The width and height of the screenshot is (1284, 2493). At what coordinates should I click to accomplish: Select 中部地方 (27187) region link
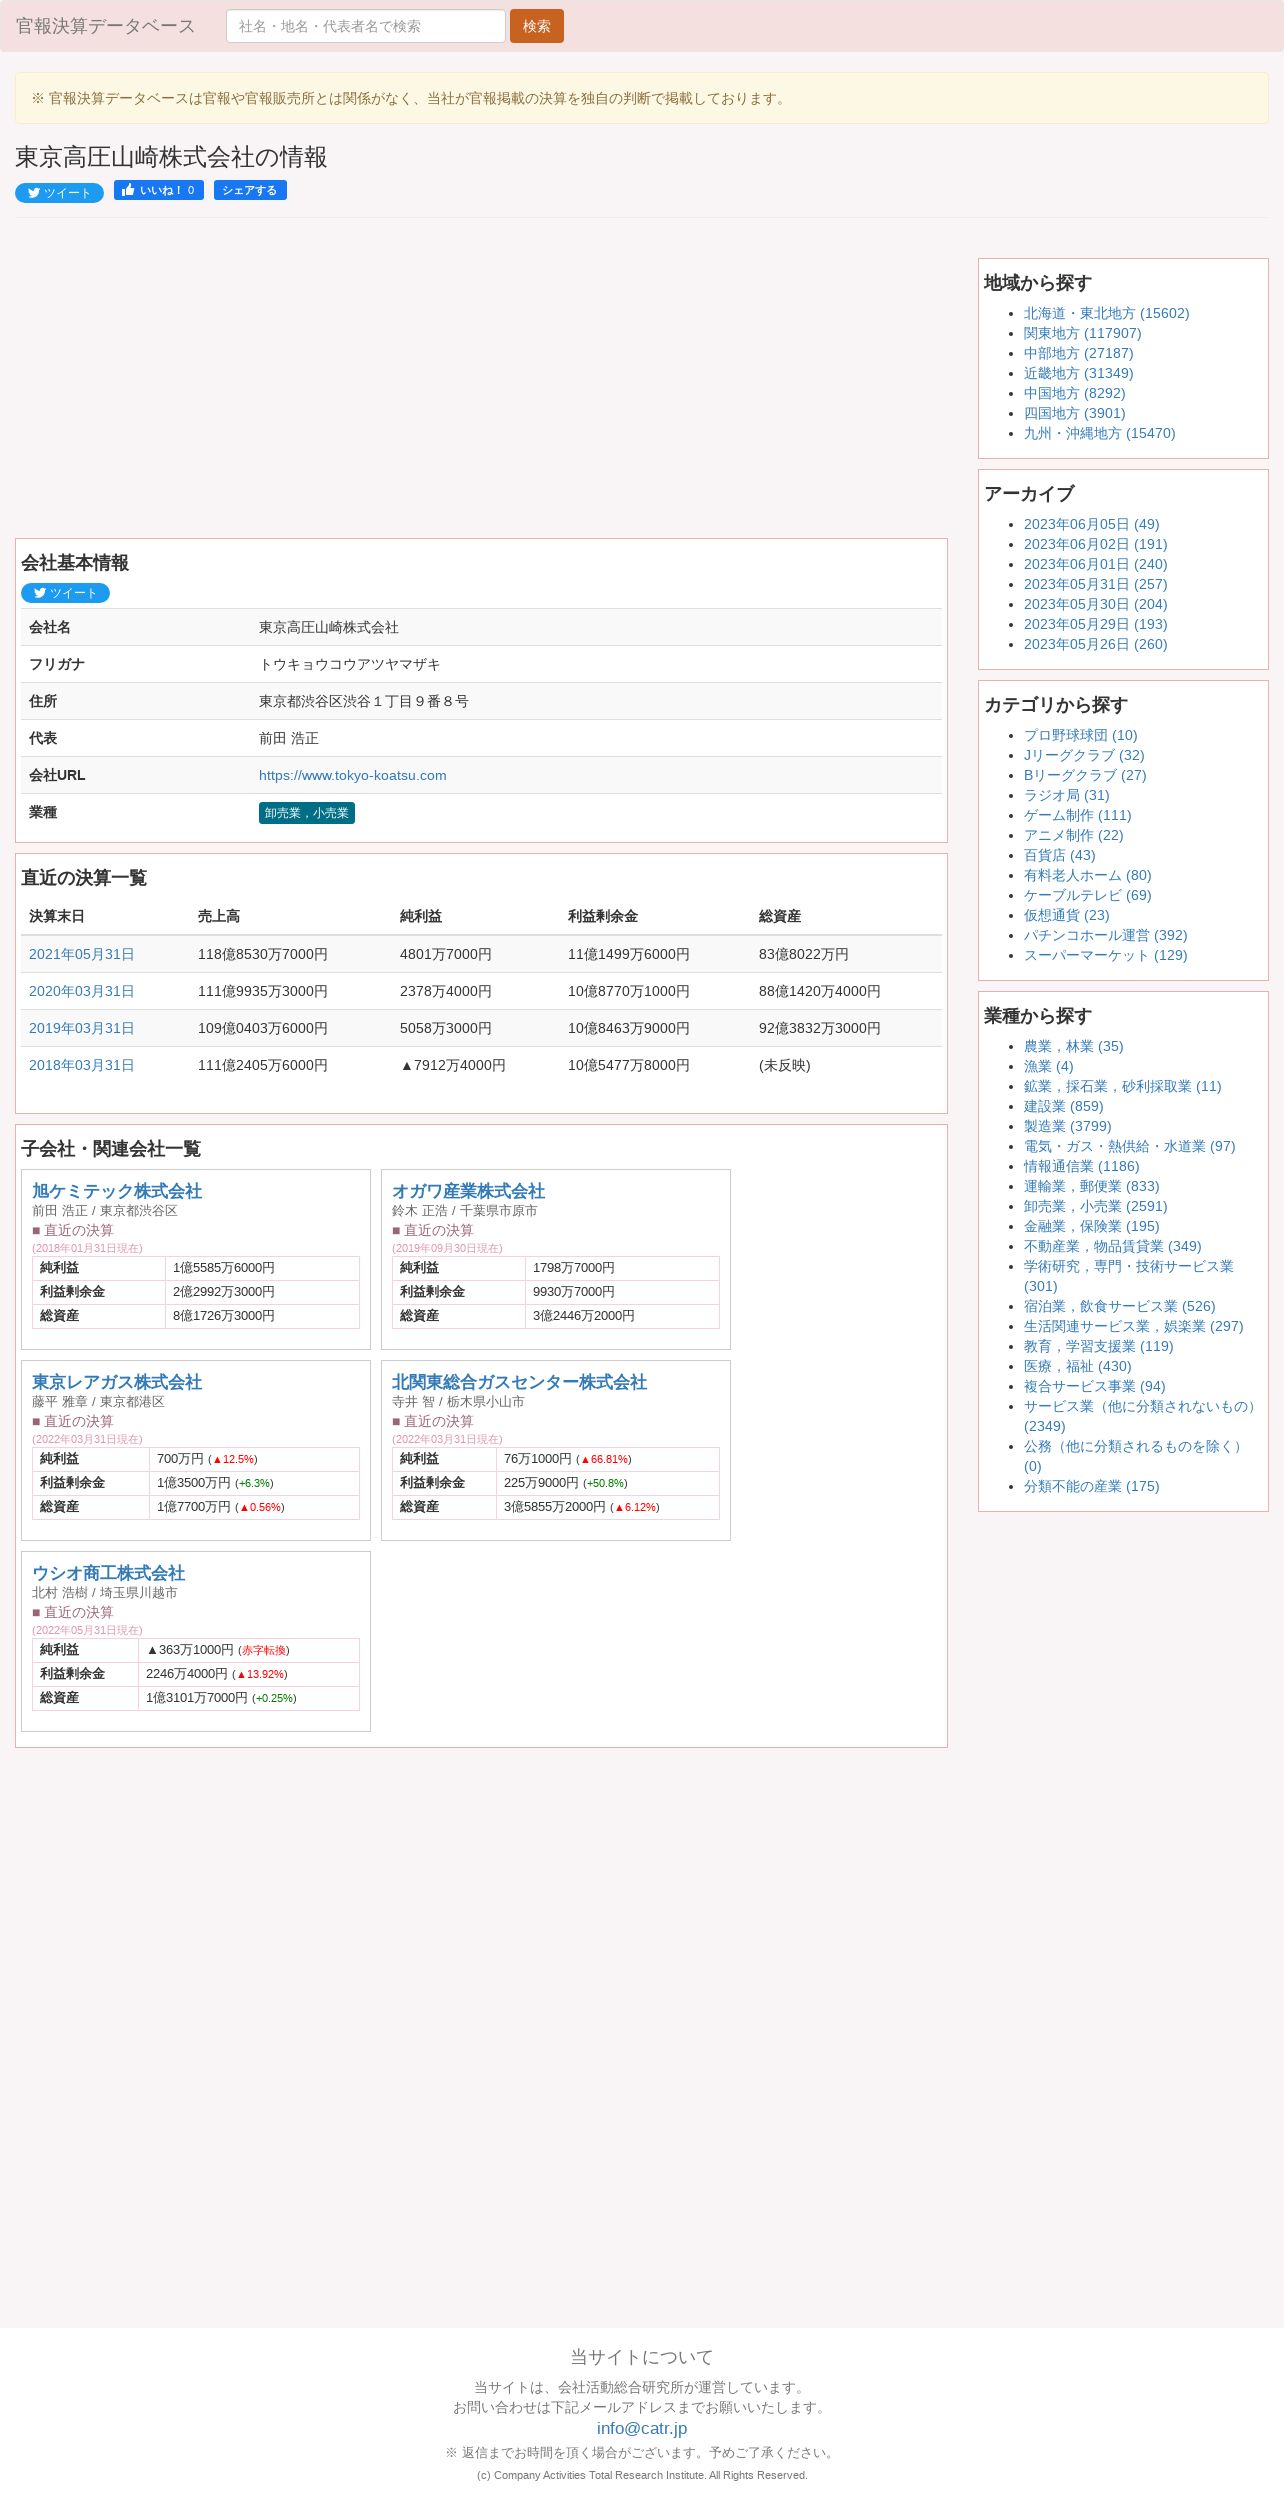point(1078,353)
